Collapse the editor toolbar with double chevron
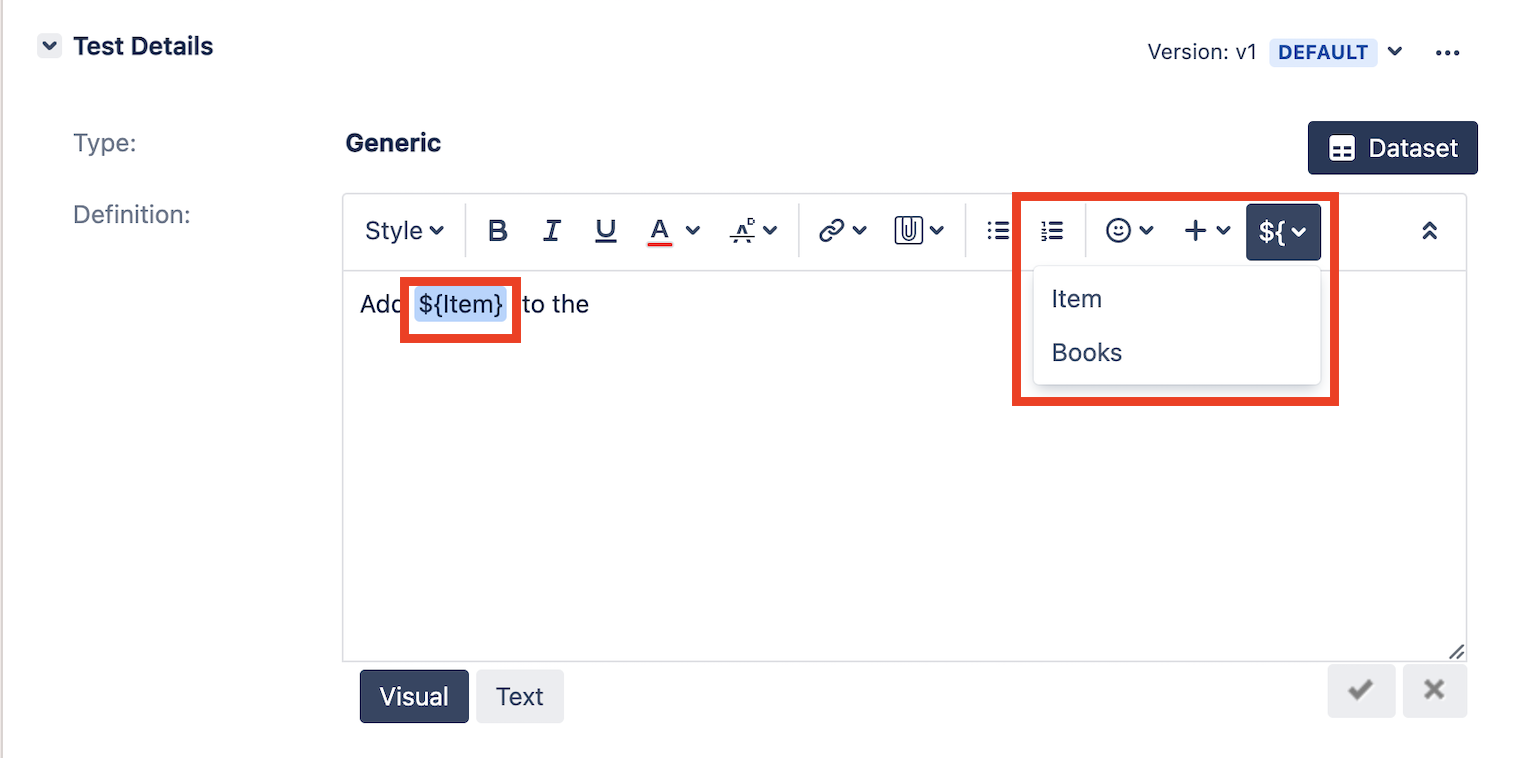Screen dimensions: 1514x758 click(1429, 231)
